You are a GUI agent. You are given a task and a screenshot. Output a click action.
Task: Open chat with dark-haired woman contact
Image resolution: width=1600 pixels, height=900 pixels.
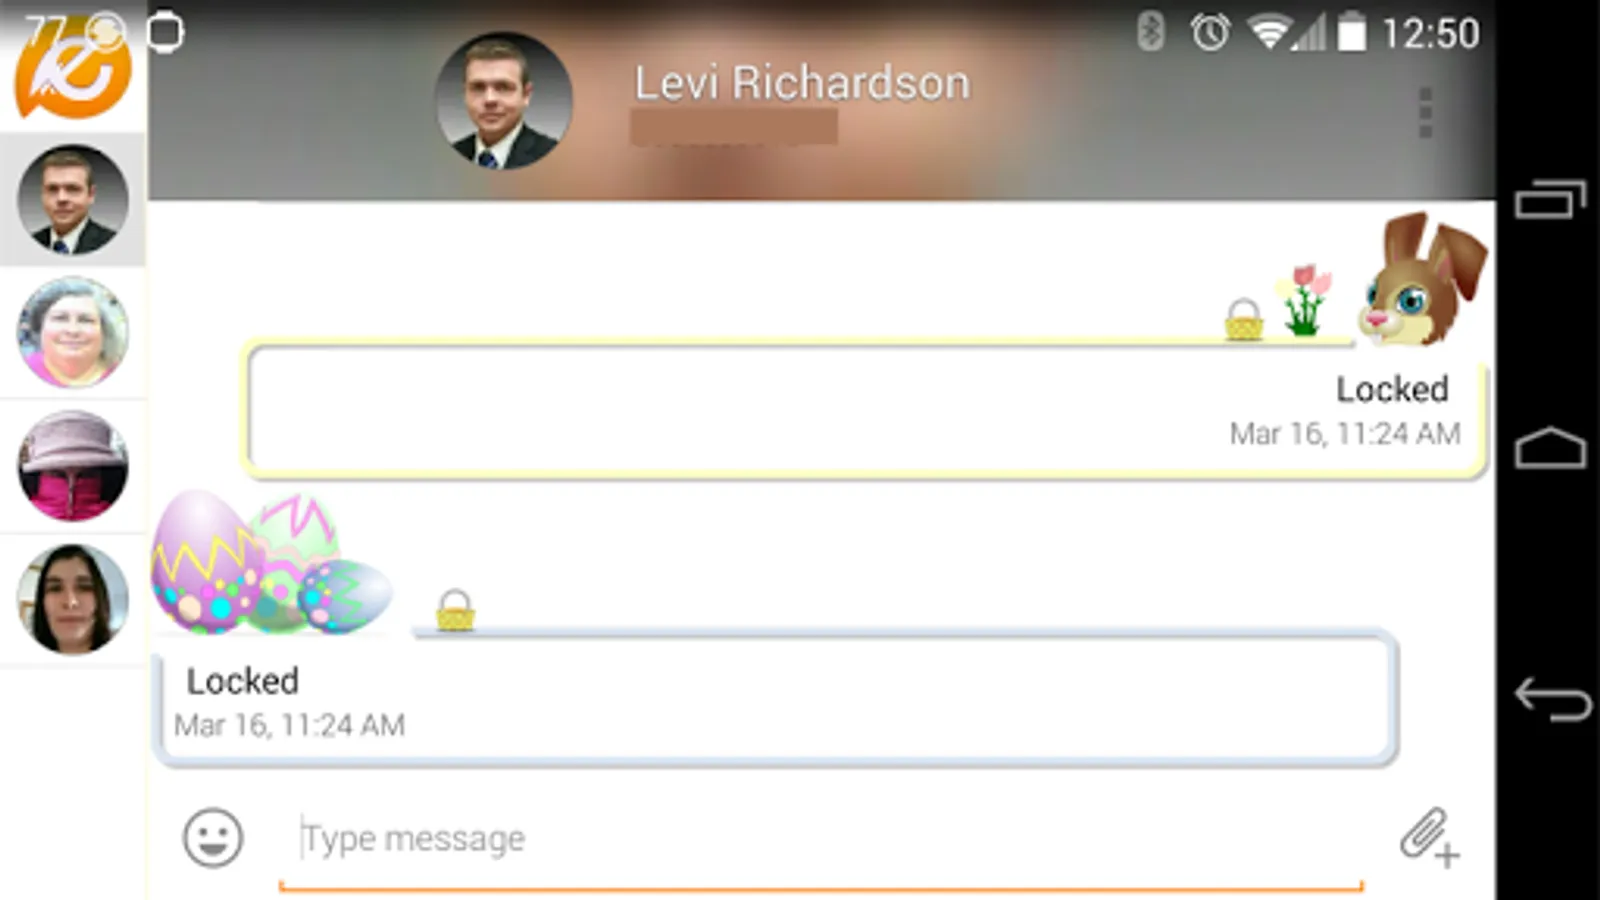pos(73,598)
